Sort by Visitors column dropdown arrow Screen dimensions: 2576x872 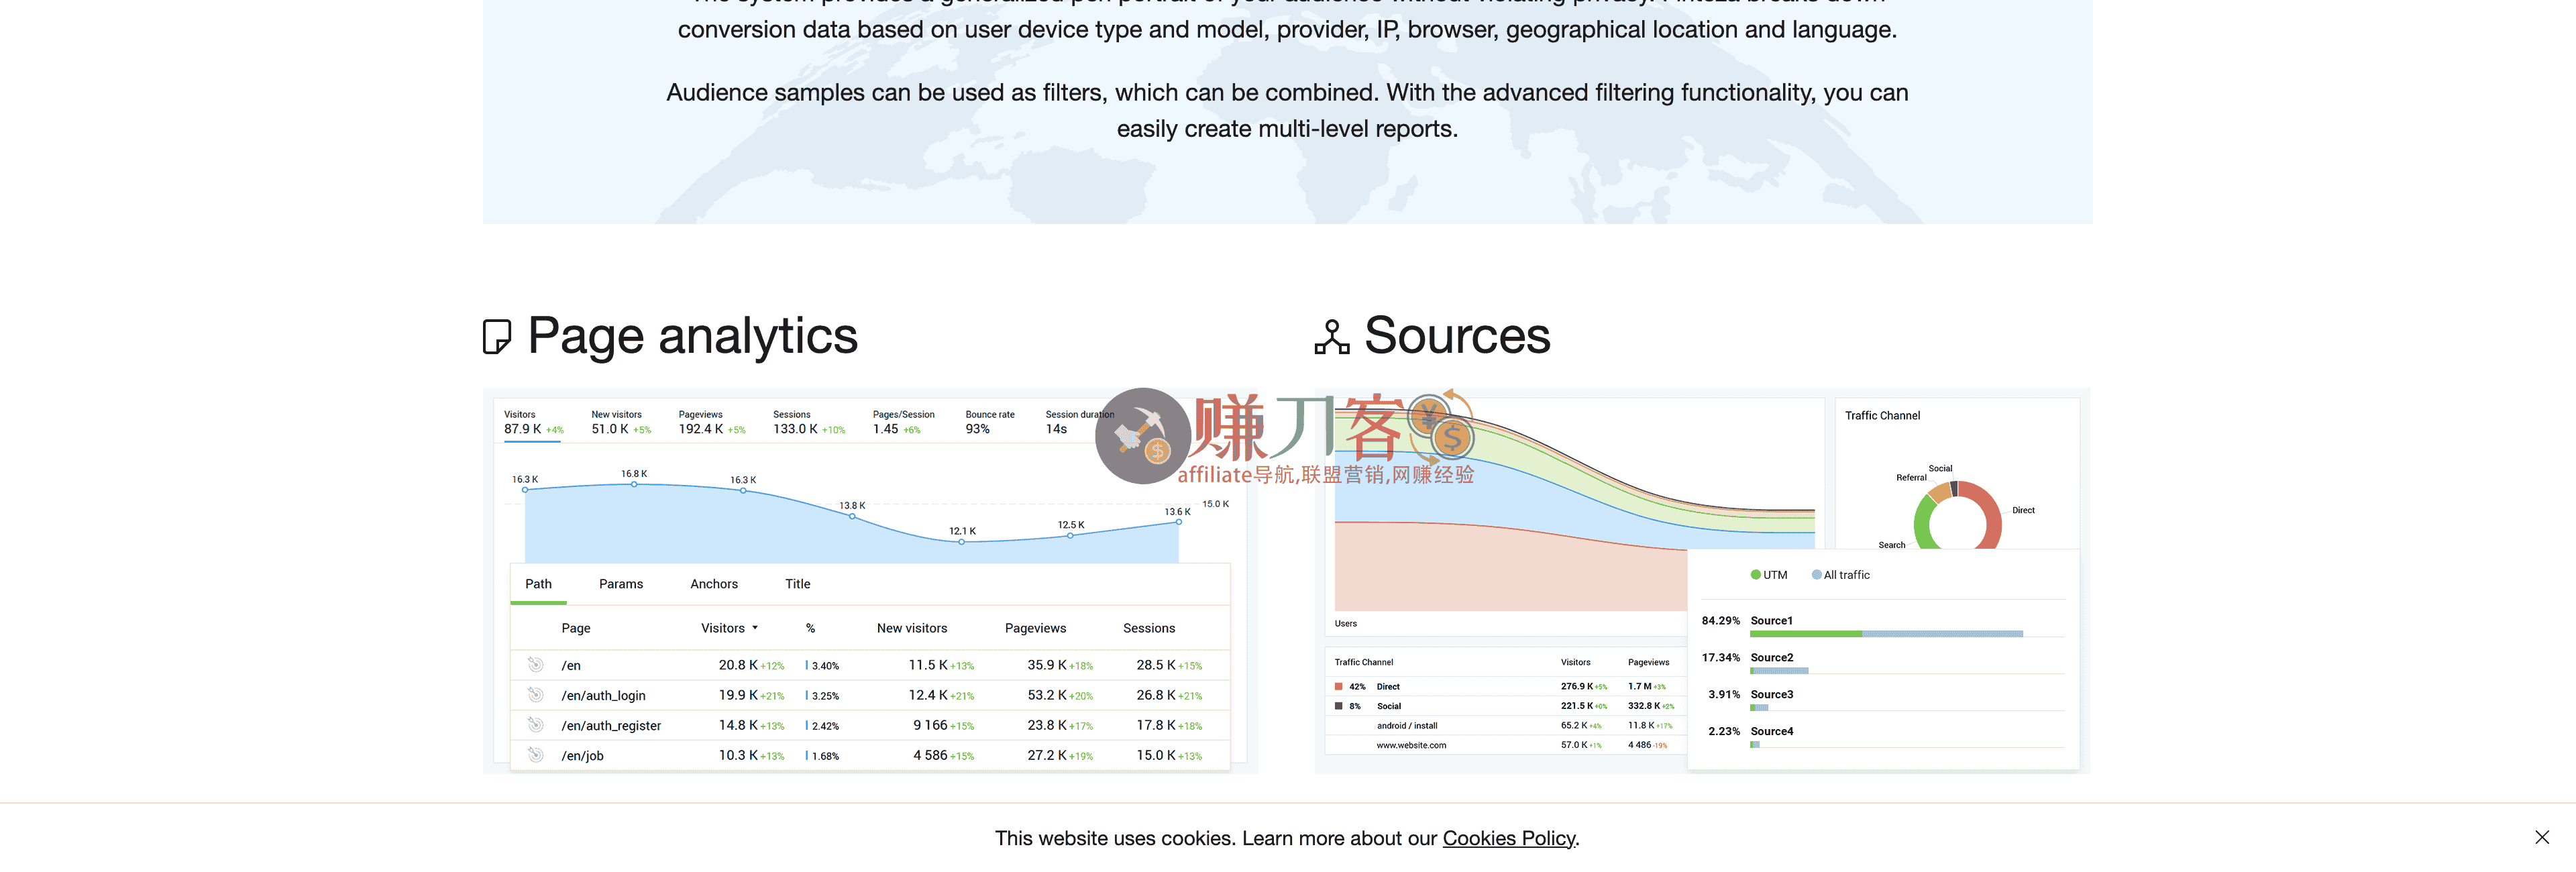click(755, 628)
